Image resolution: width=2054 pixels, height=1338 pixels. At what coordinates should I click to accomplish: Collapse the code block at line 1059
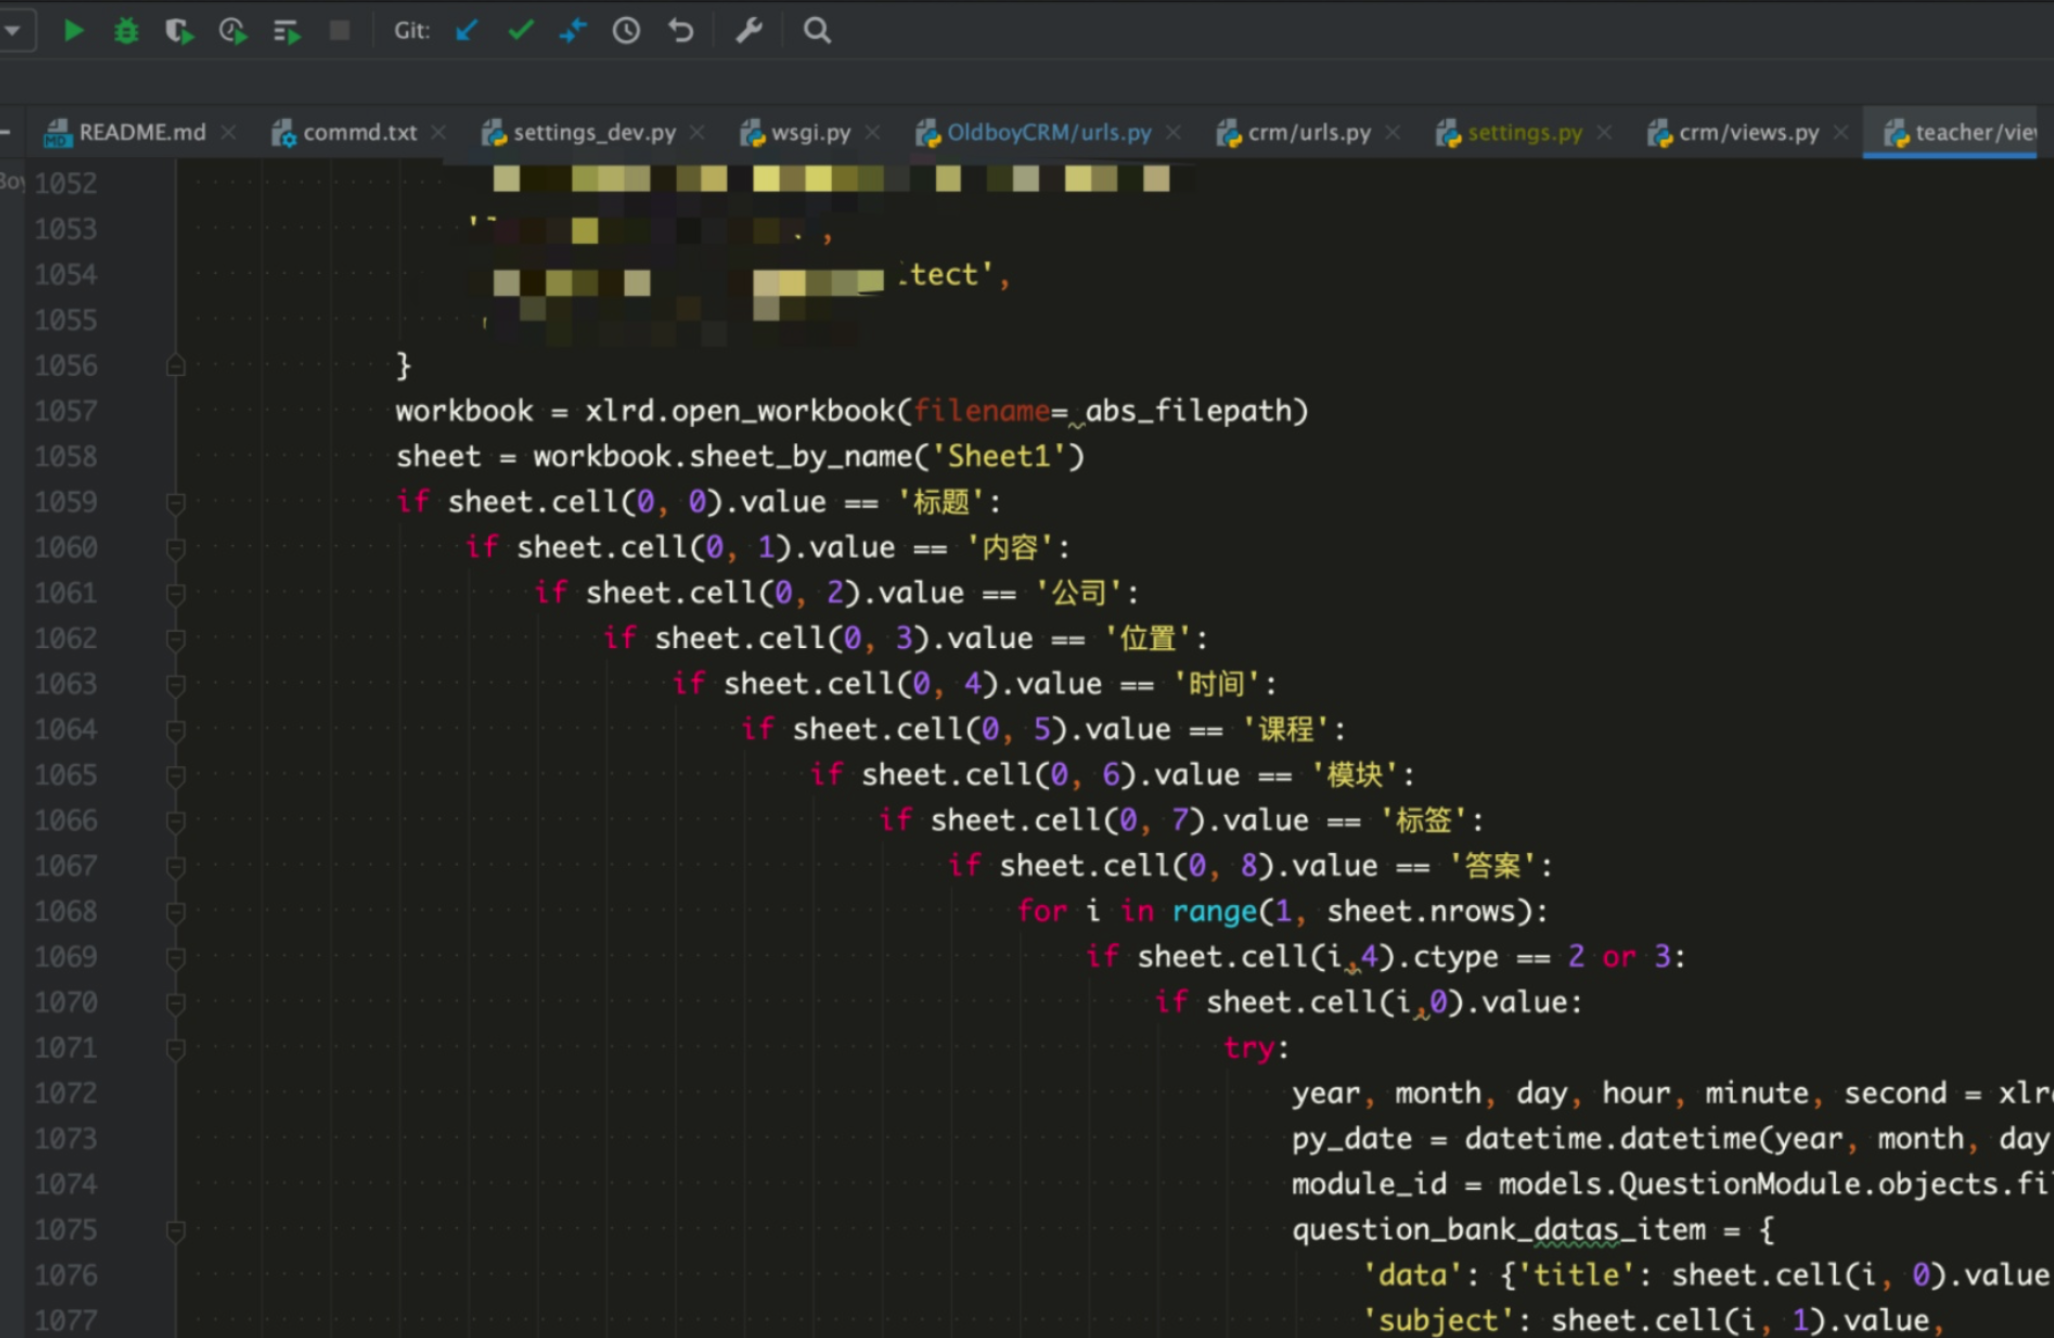(176, 502)
